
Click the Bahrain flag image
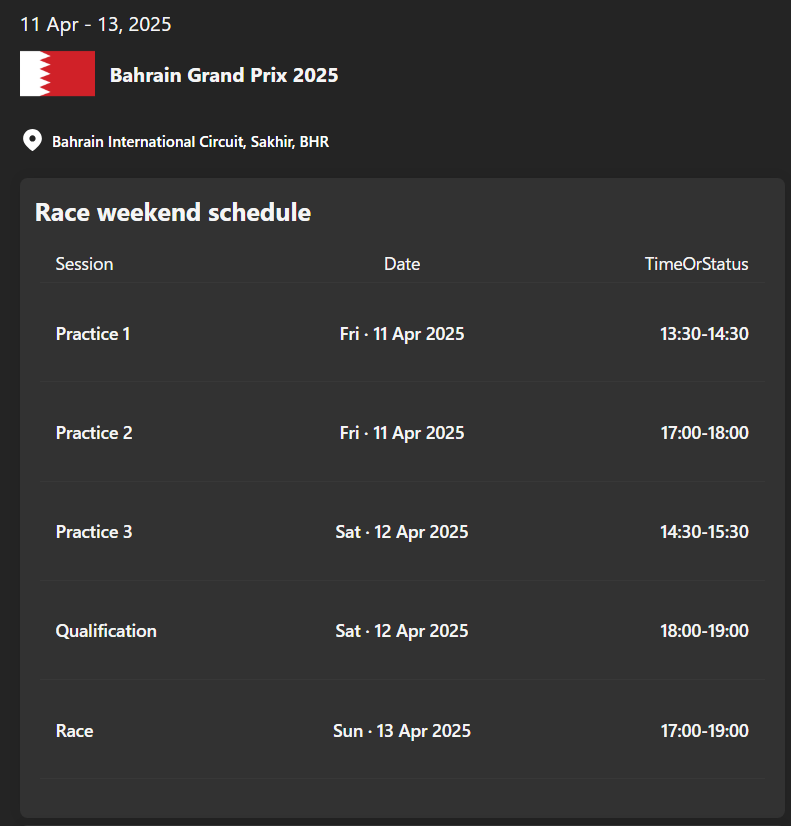(x=57, y=74)
